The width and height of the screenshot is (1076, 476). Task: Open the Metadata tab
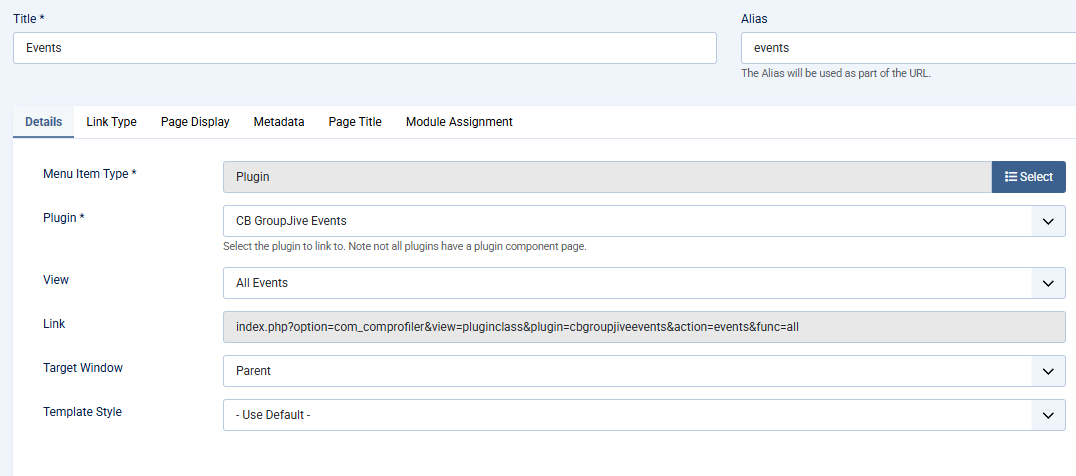[x=279, y=122]
